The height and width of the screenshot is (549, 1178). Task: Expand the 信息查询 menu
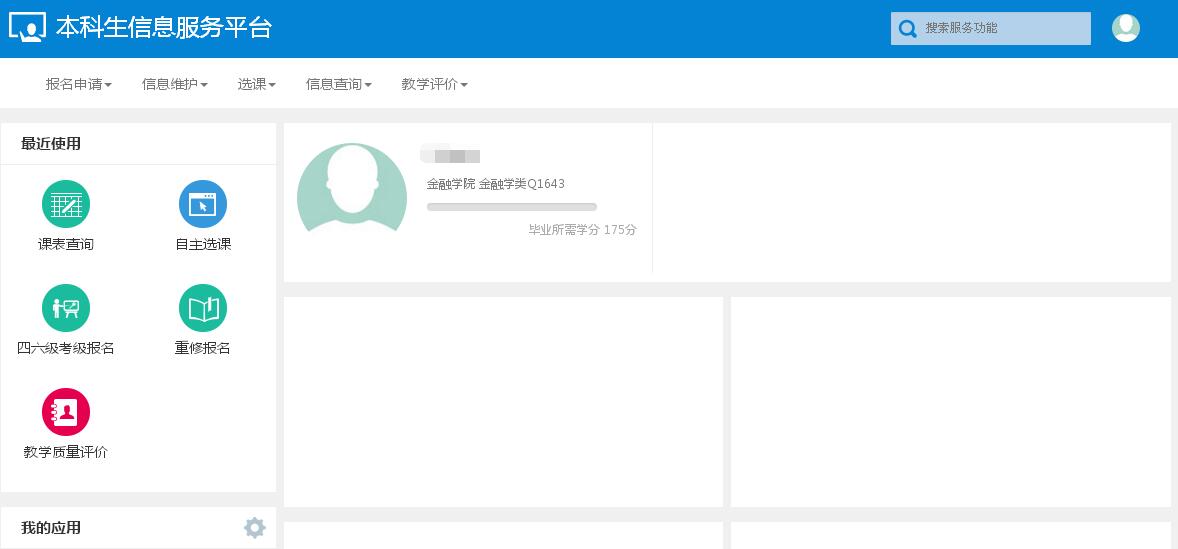(x=339, y=84)
